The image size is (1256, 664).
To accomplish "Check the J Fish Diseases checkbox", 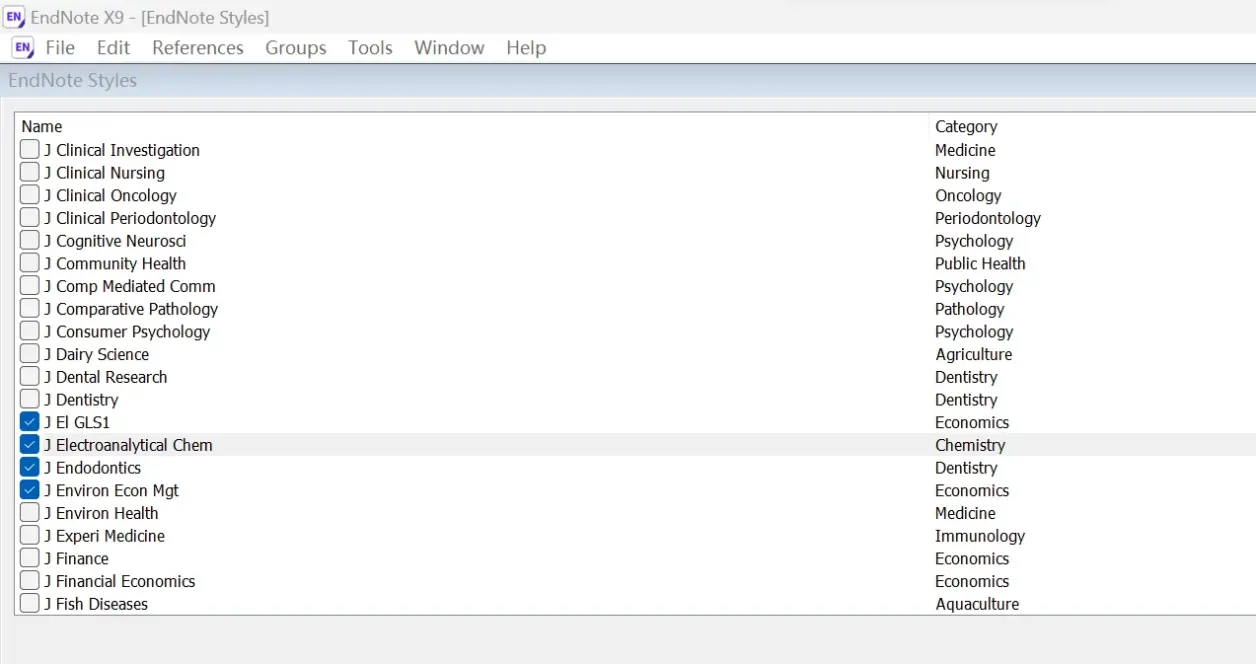I will point(30,603).
